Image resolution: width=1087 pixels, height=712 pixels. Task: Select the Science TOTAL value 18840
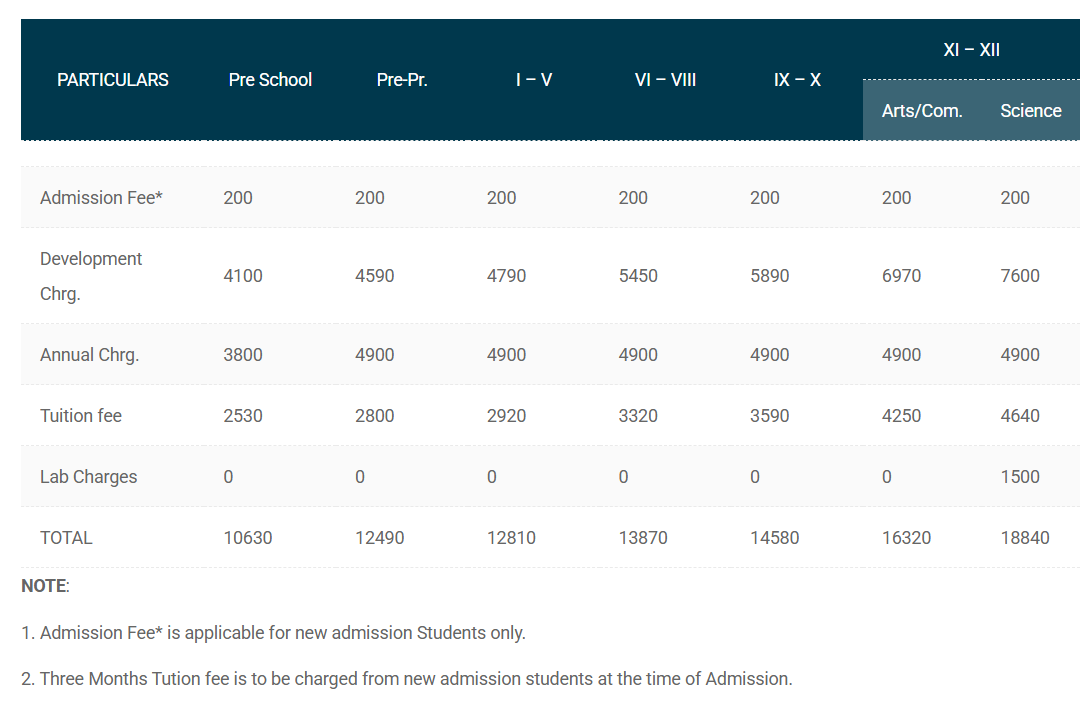[x=1025, y=537]
